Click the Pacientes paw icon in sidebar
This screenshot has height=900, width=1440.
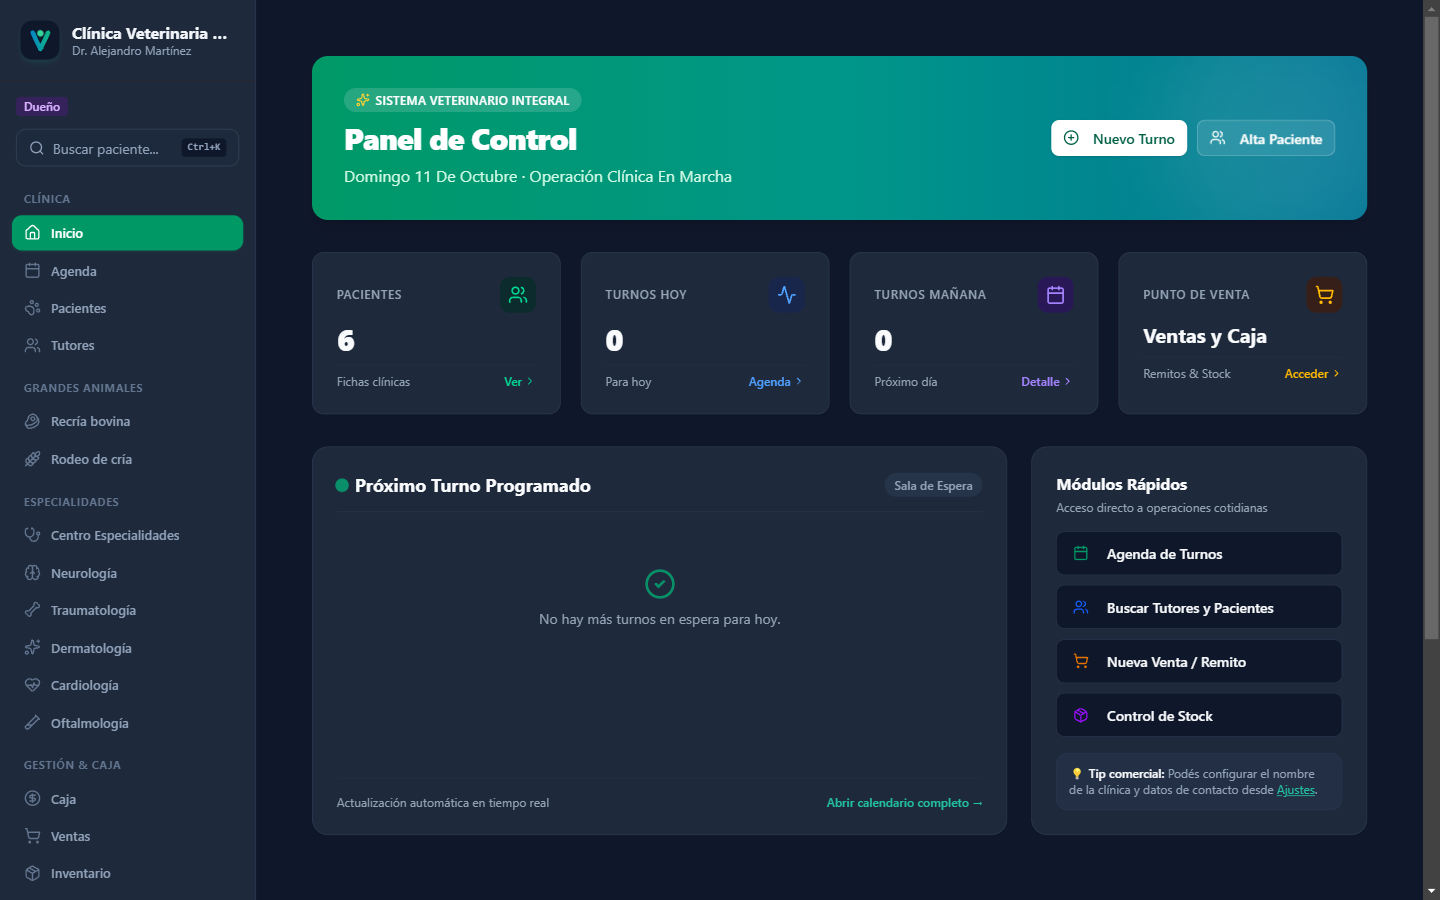pyautogui.click(x=32, y=308)
